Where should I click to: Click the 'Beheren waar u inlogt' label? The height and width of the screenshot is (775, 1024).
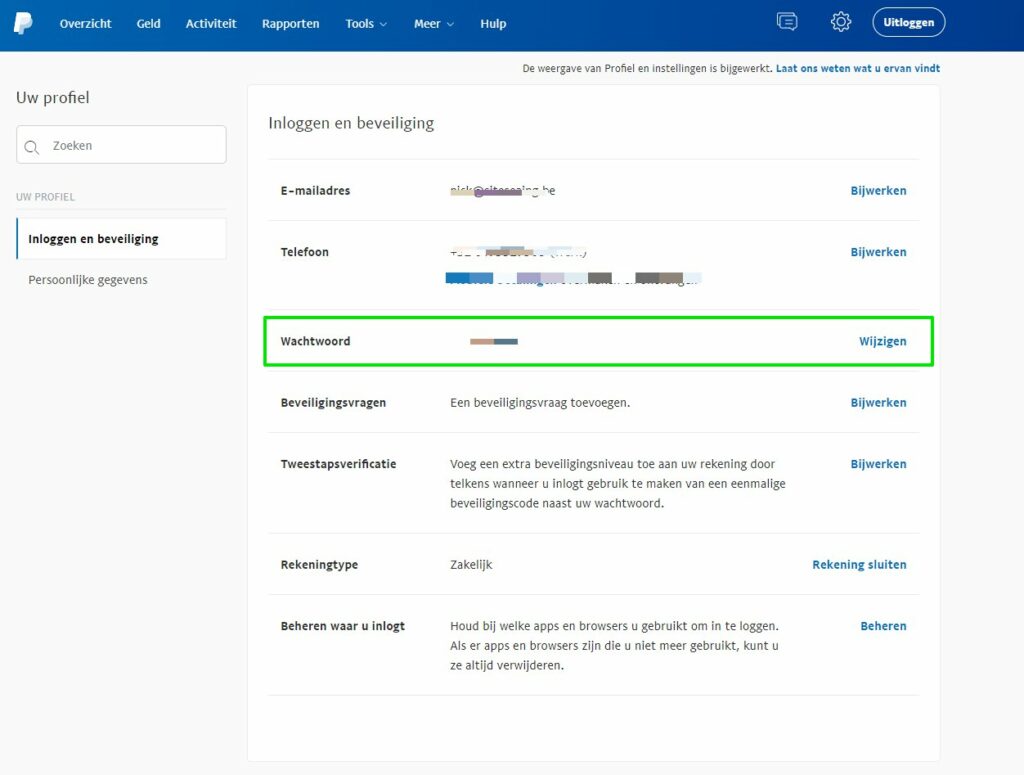pyautogui.click(x=343, y=626)
